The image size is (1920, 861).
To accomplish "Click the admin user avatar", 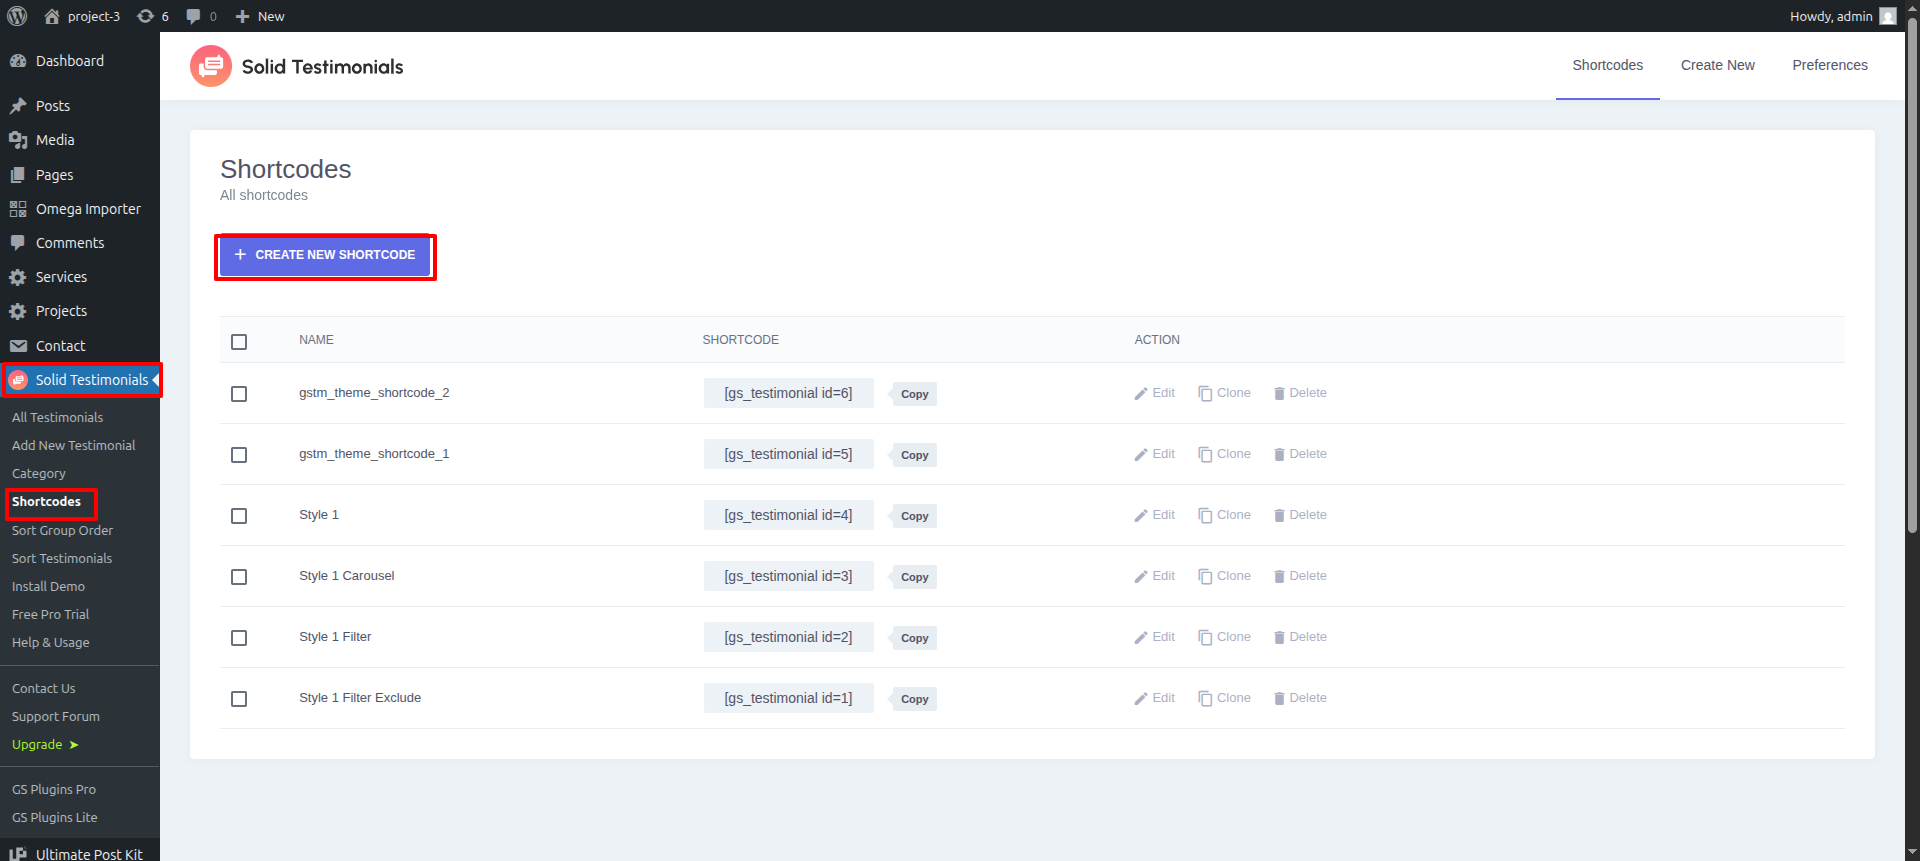I will (1887, 16).
